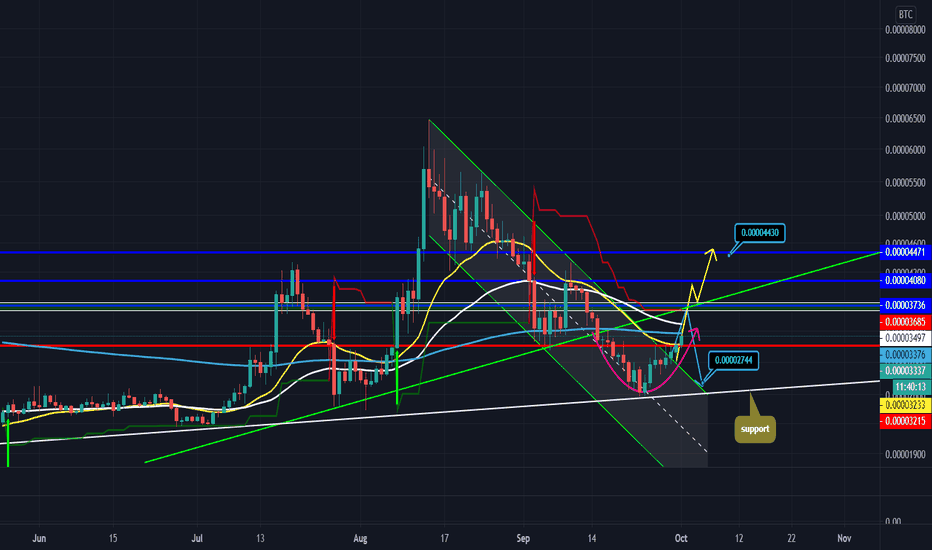This screenshot has height=550, width=932.
Task: Click the green 0.00003337 current price label
Action: coord(905,370)
